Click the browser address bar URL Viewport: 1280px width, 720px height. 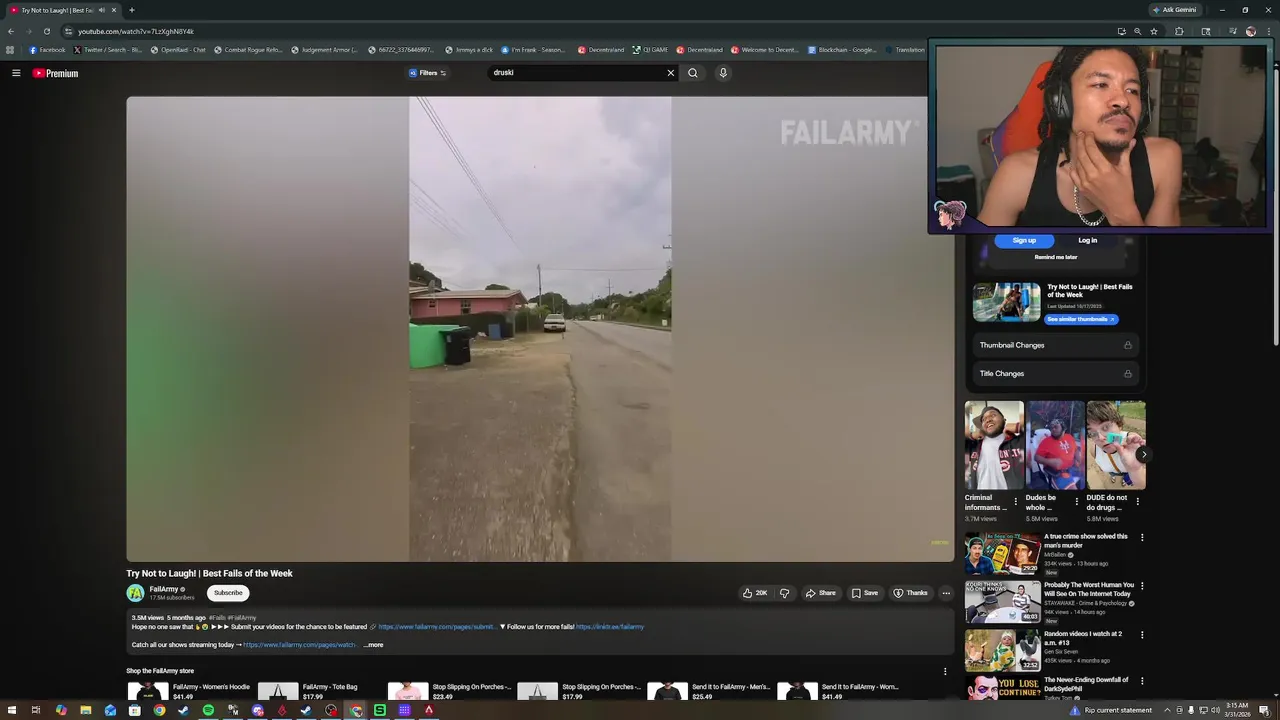(136, 31)
